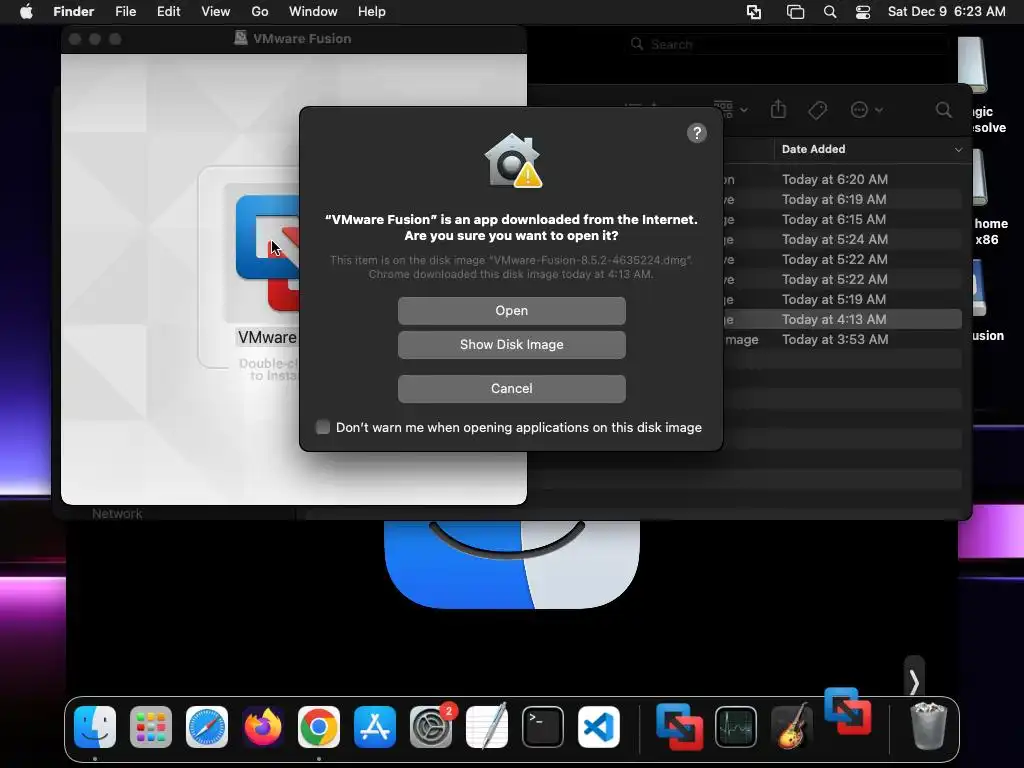The image size is (1024, 768).
Task: Open the App Store from the Dock
Action: pyautogui.click(x=375, y=727)
